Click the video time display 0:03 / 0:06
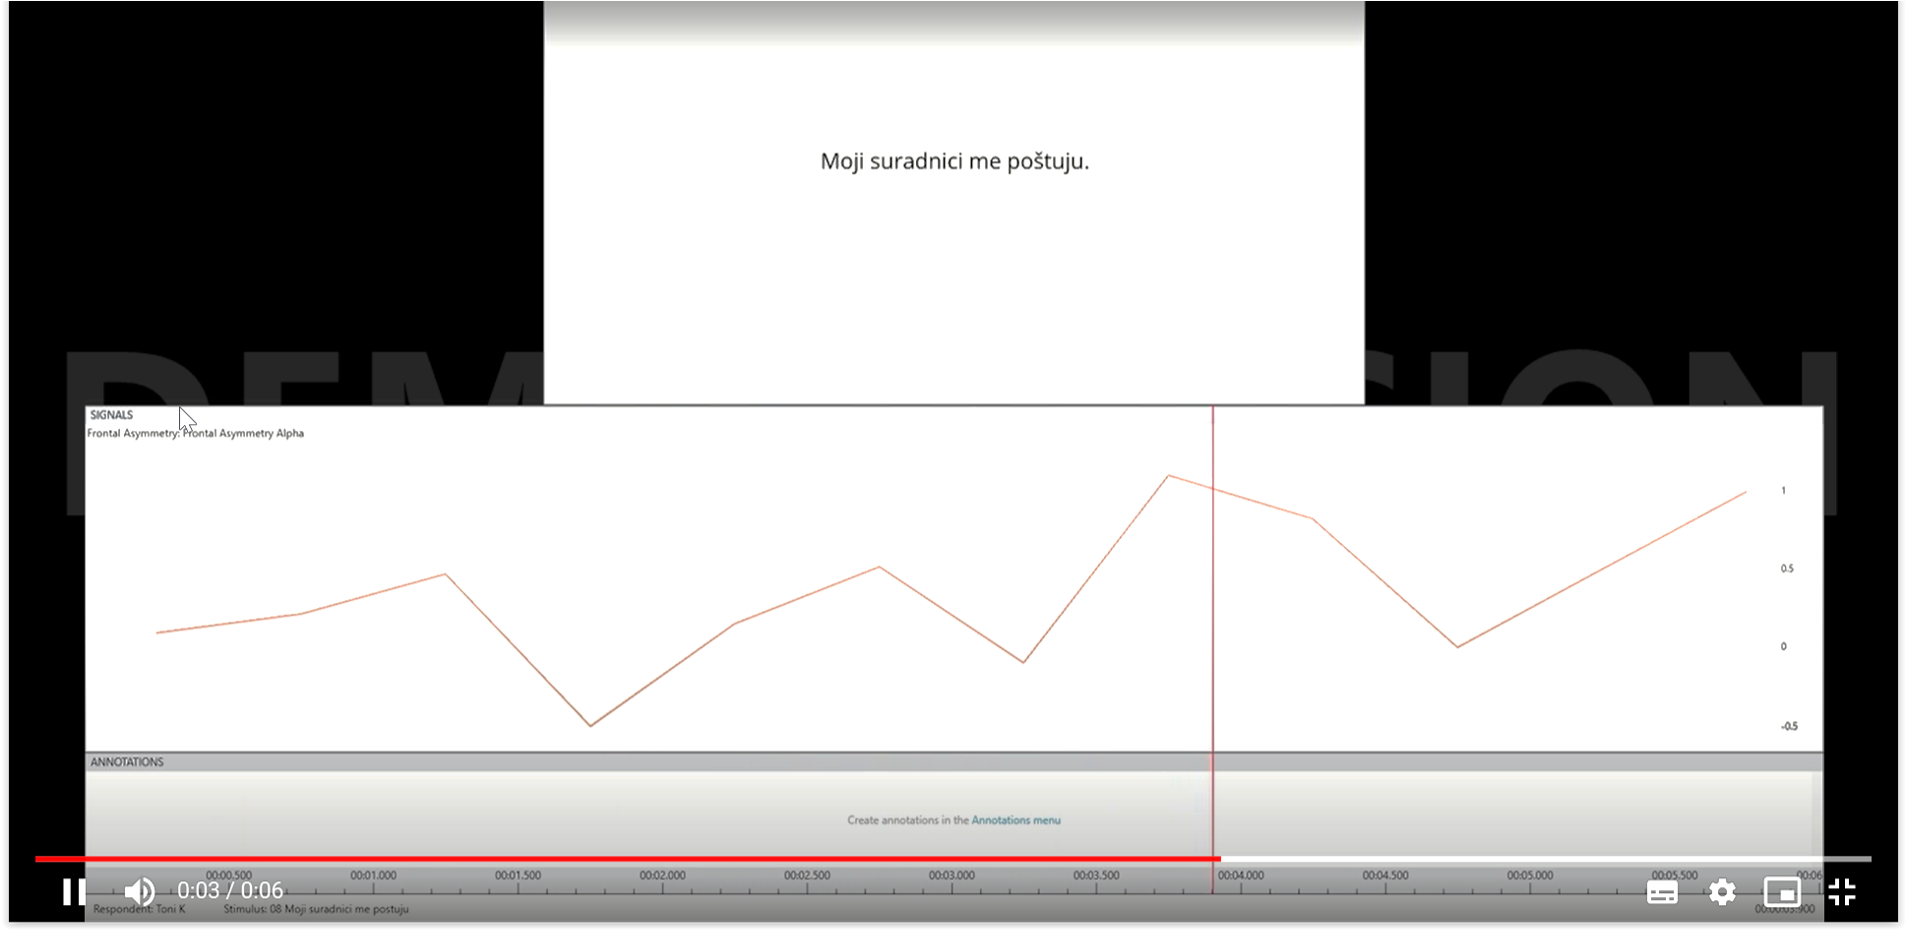Image resolution: width=1906 pixels, height=930 pixels. (x=230, y=891)
